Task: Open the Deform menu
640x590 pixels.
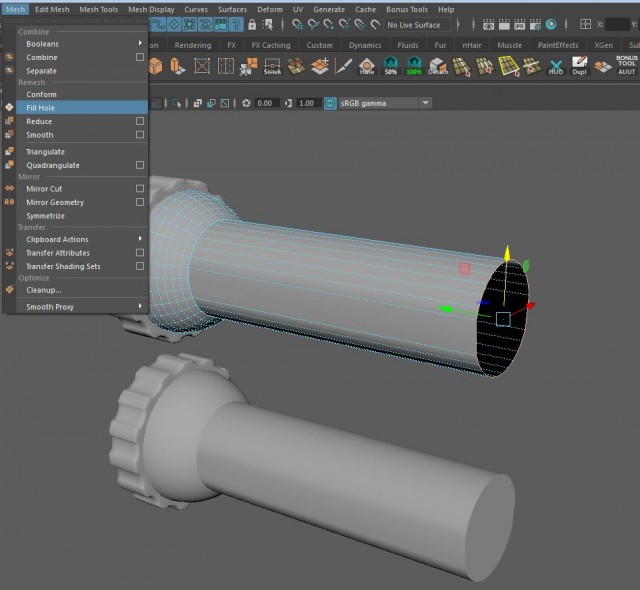Action: coord(270,9)
